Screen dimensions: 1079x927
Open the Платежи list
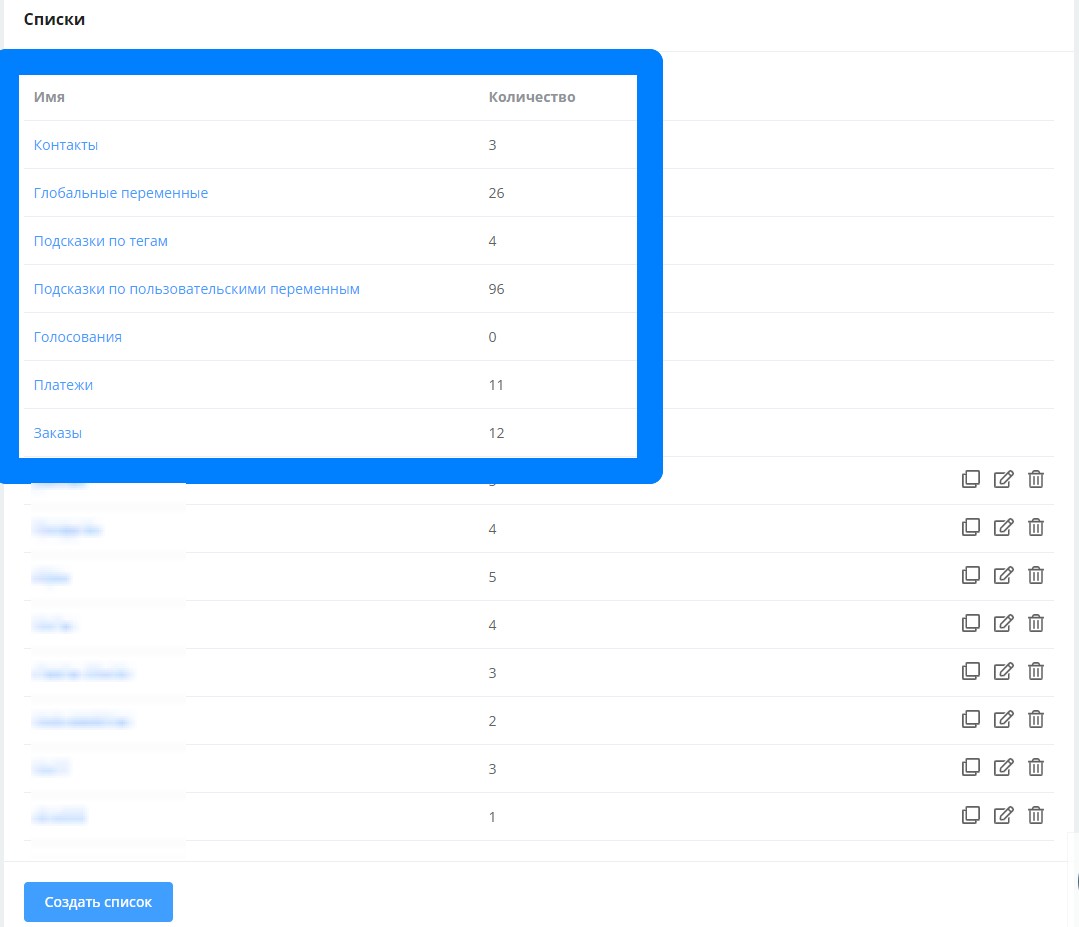point(63,385)
